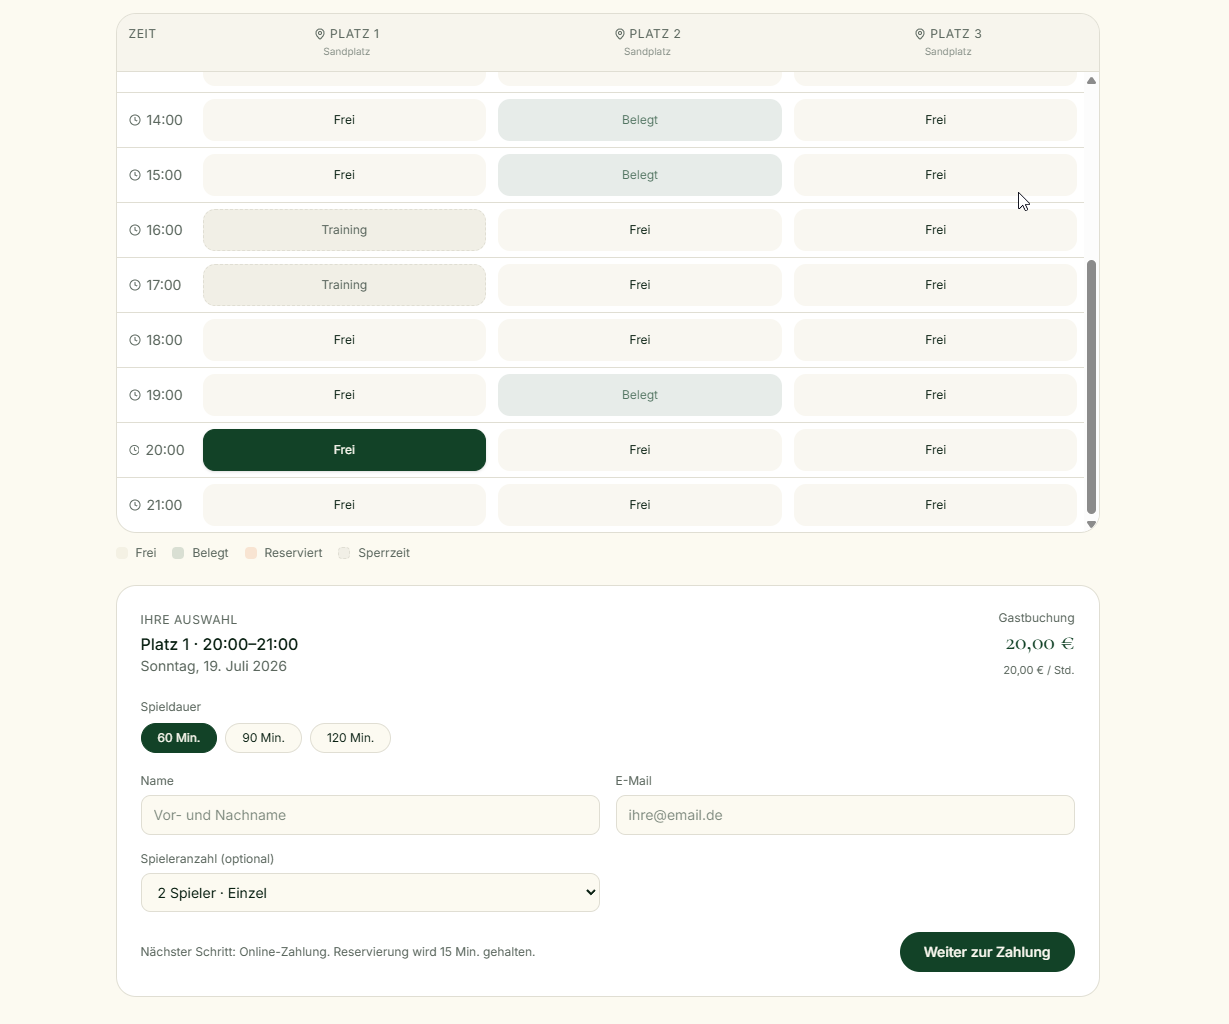Select Platz 2 at 20:00
Screen dimensions: 1229x1024
640,450
